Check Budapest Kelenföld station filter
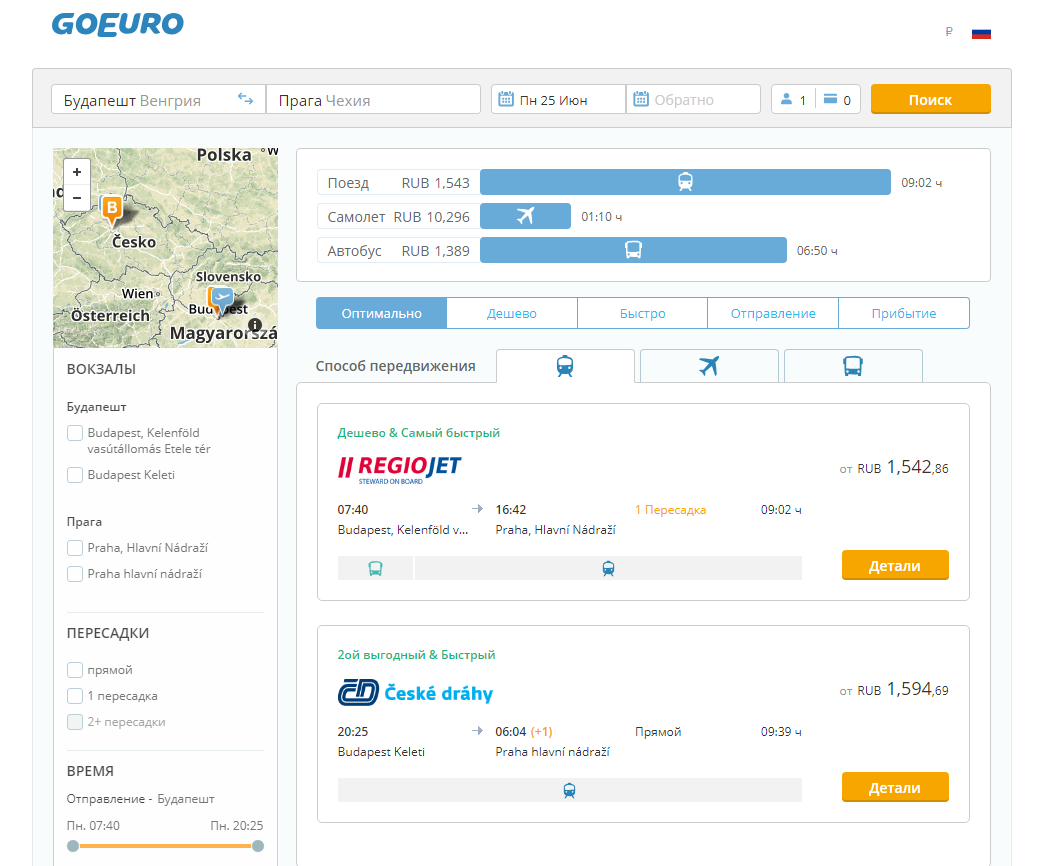Image resolution: width=1048 pixels, height=866 pixels. click(75, 433)
